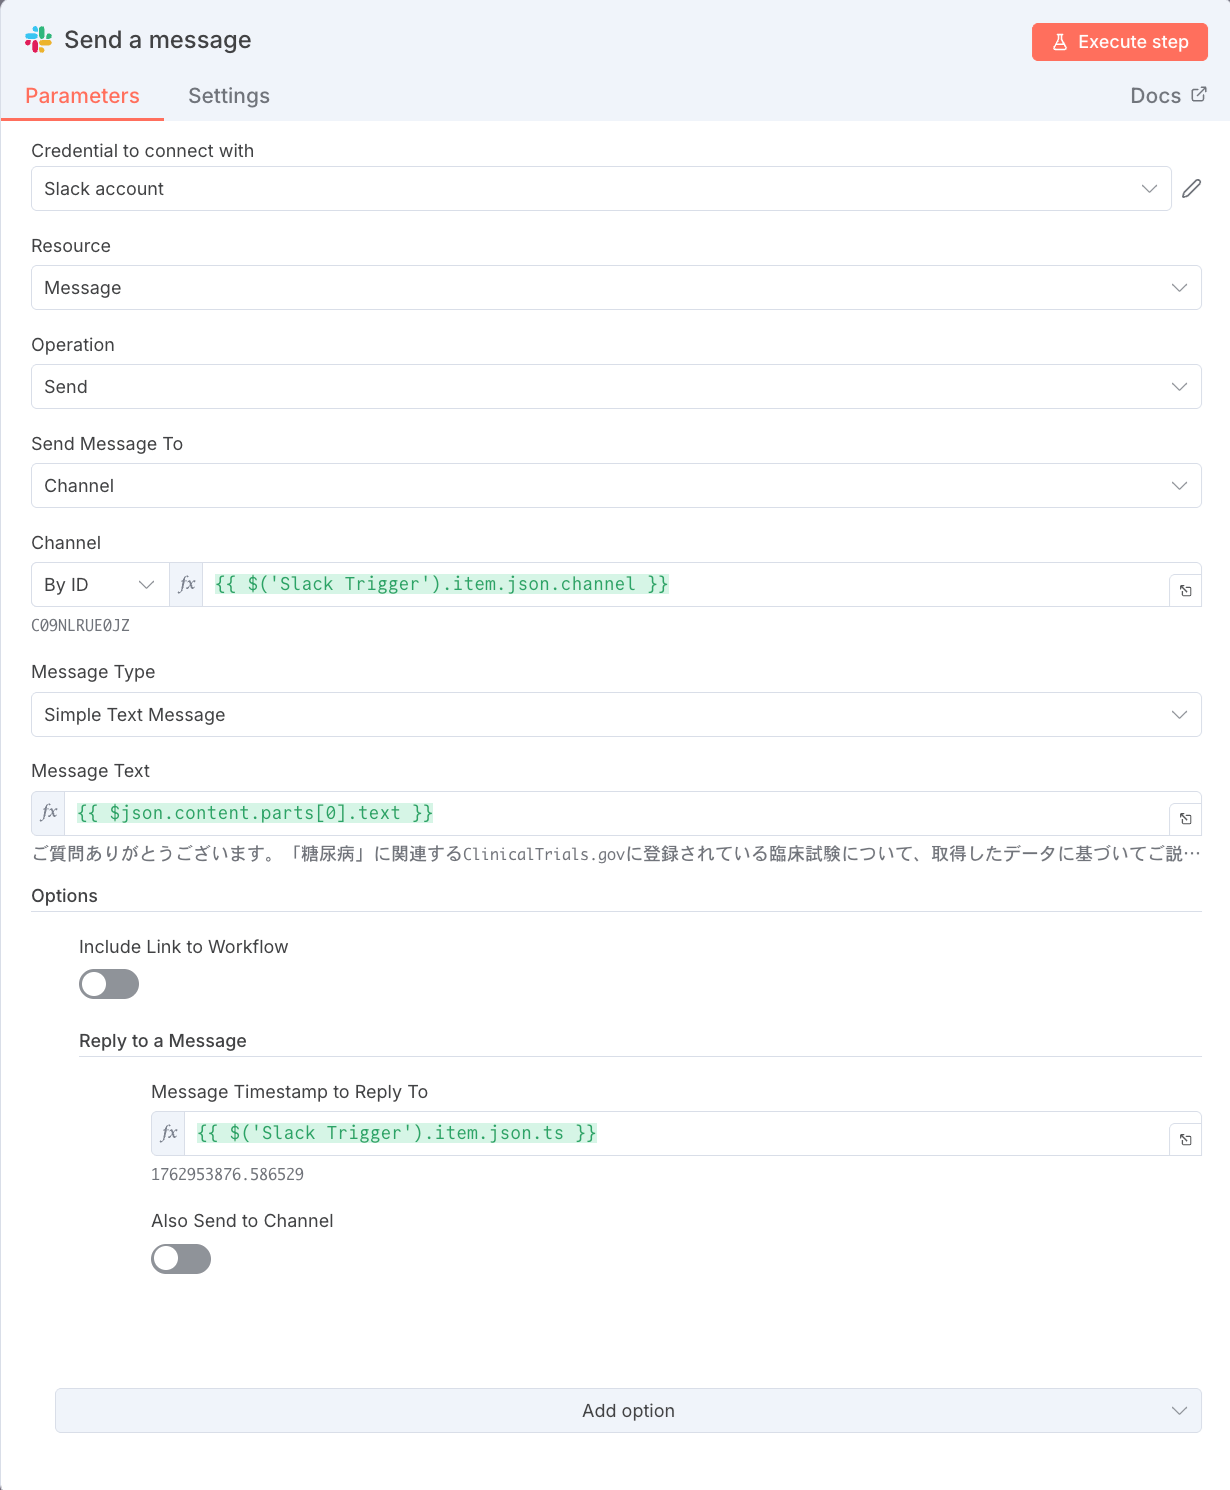Screen dimensions: 1230x1490
Task: Enable Also Send to Channel switch
Action: coord(181,1259)
